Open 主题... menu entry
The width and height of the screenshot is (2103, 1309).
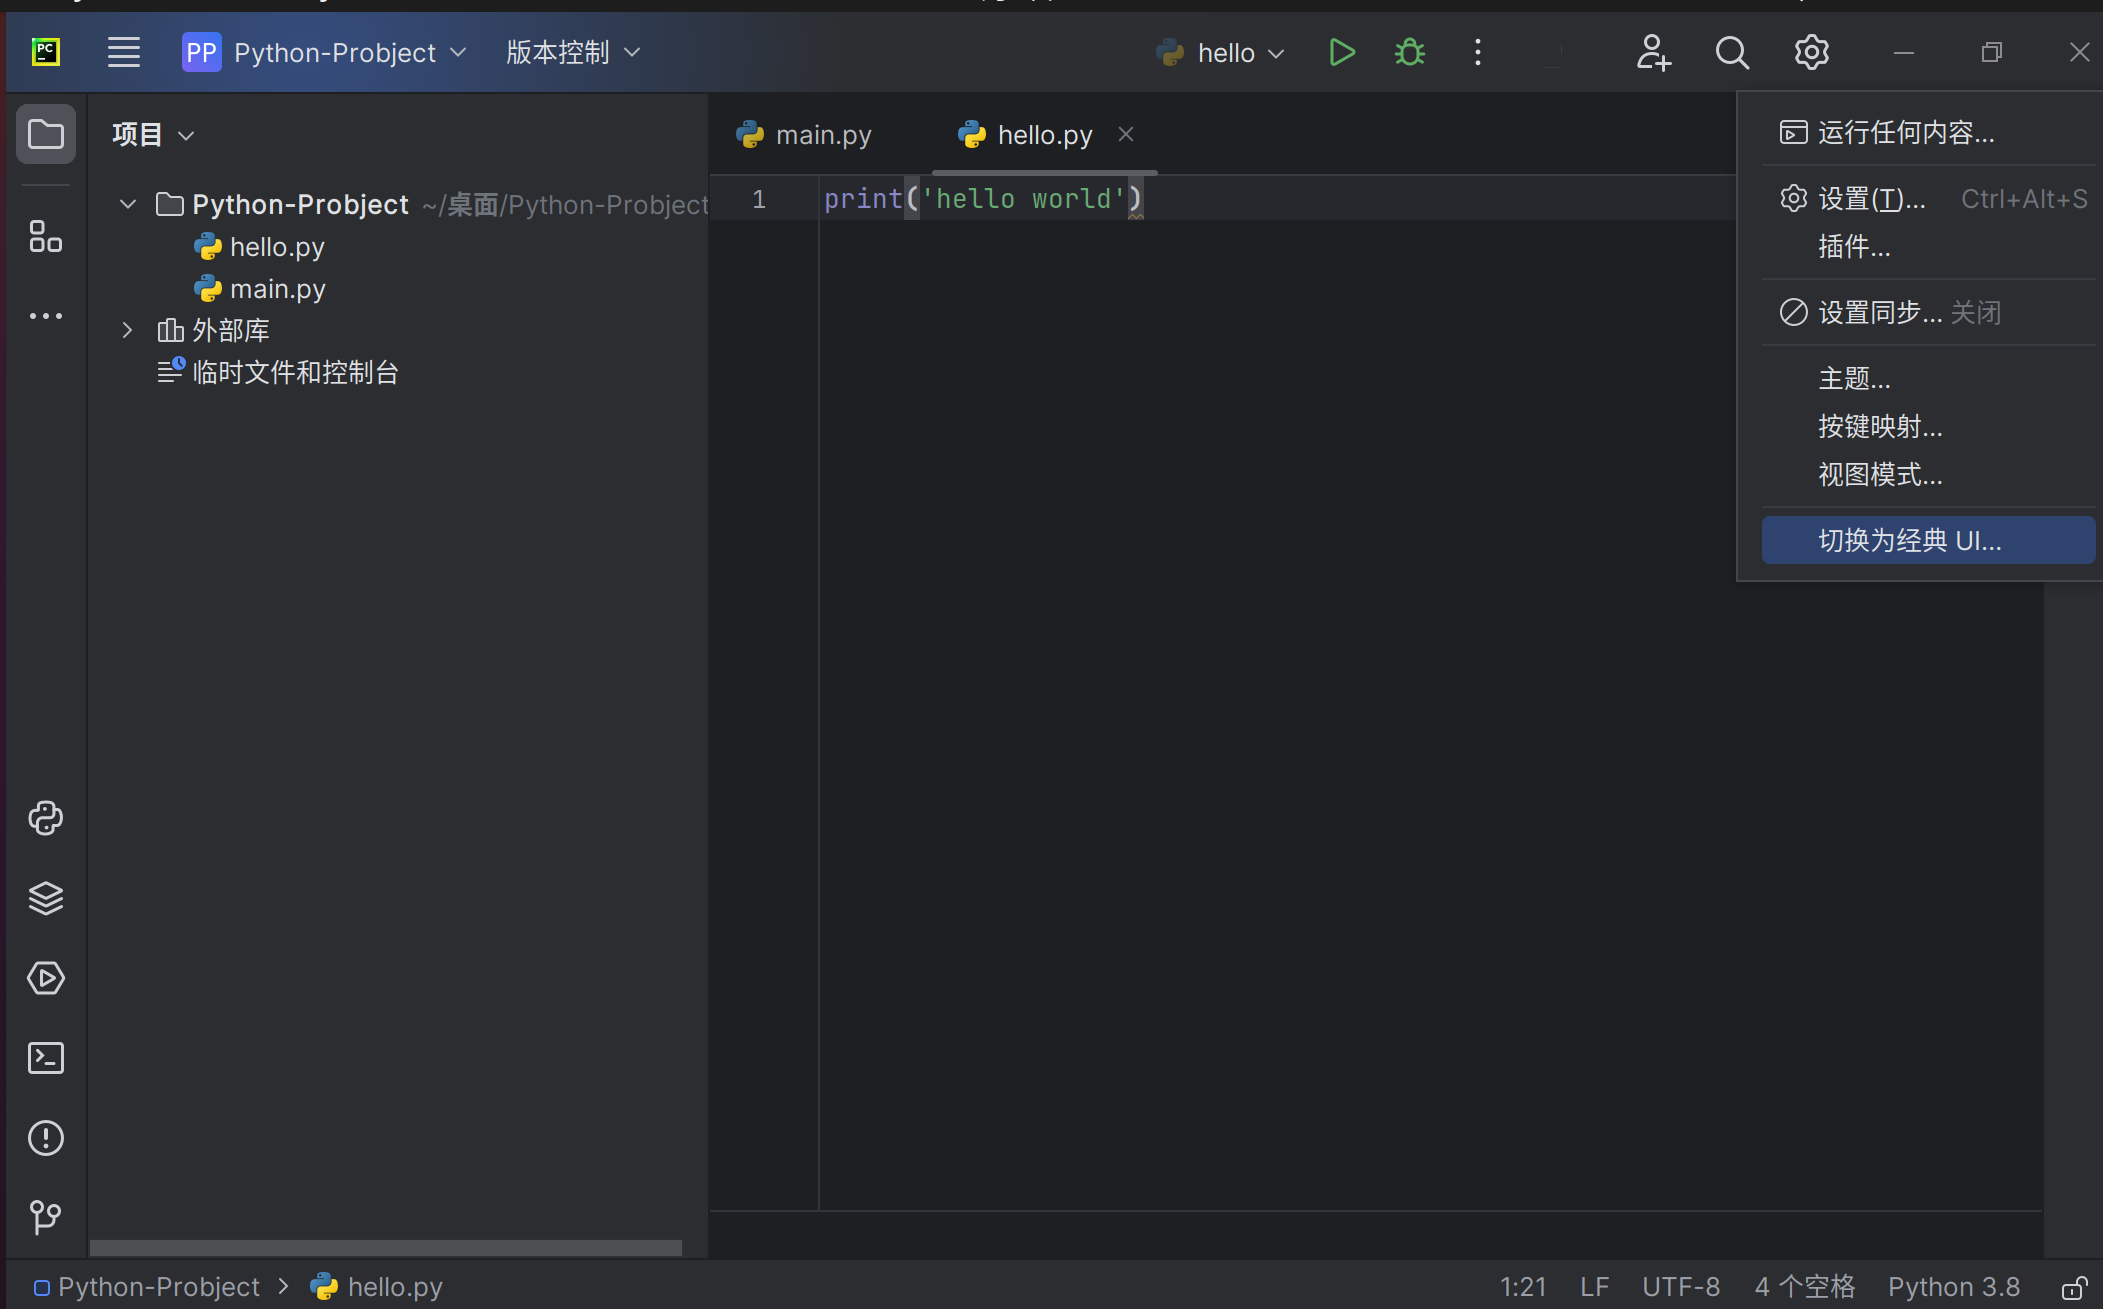coord(1928,379)
